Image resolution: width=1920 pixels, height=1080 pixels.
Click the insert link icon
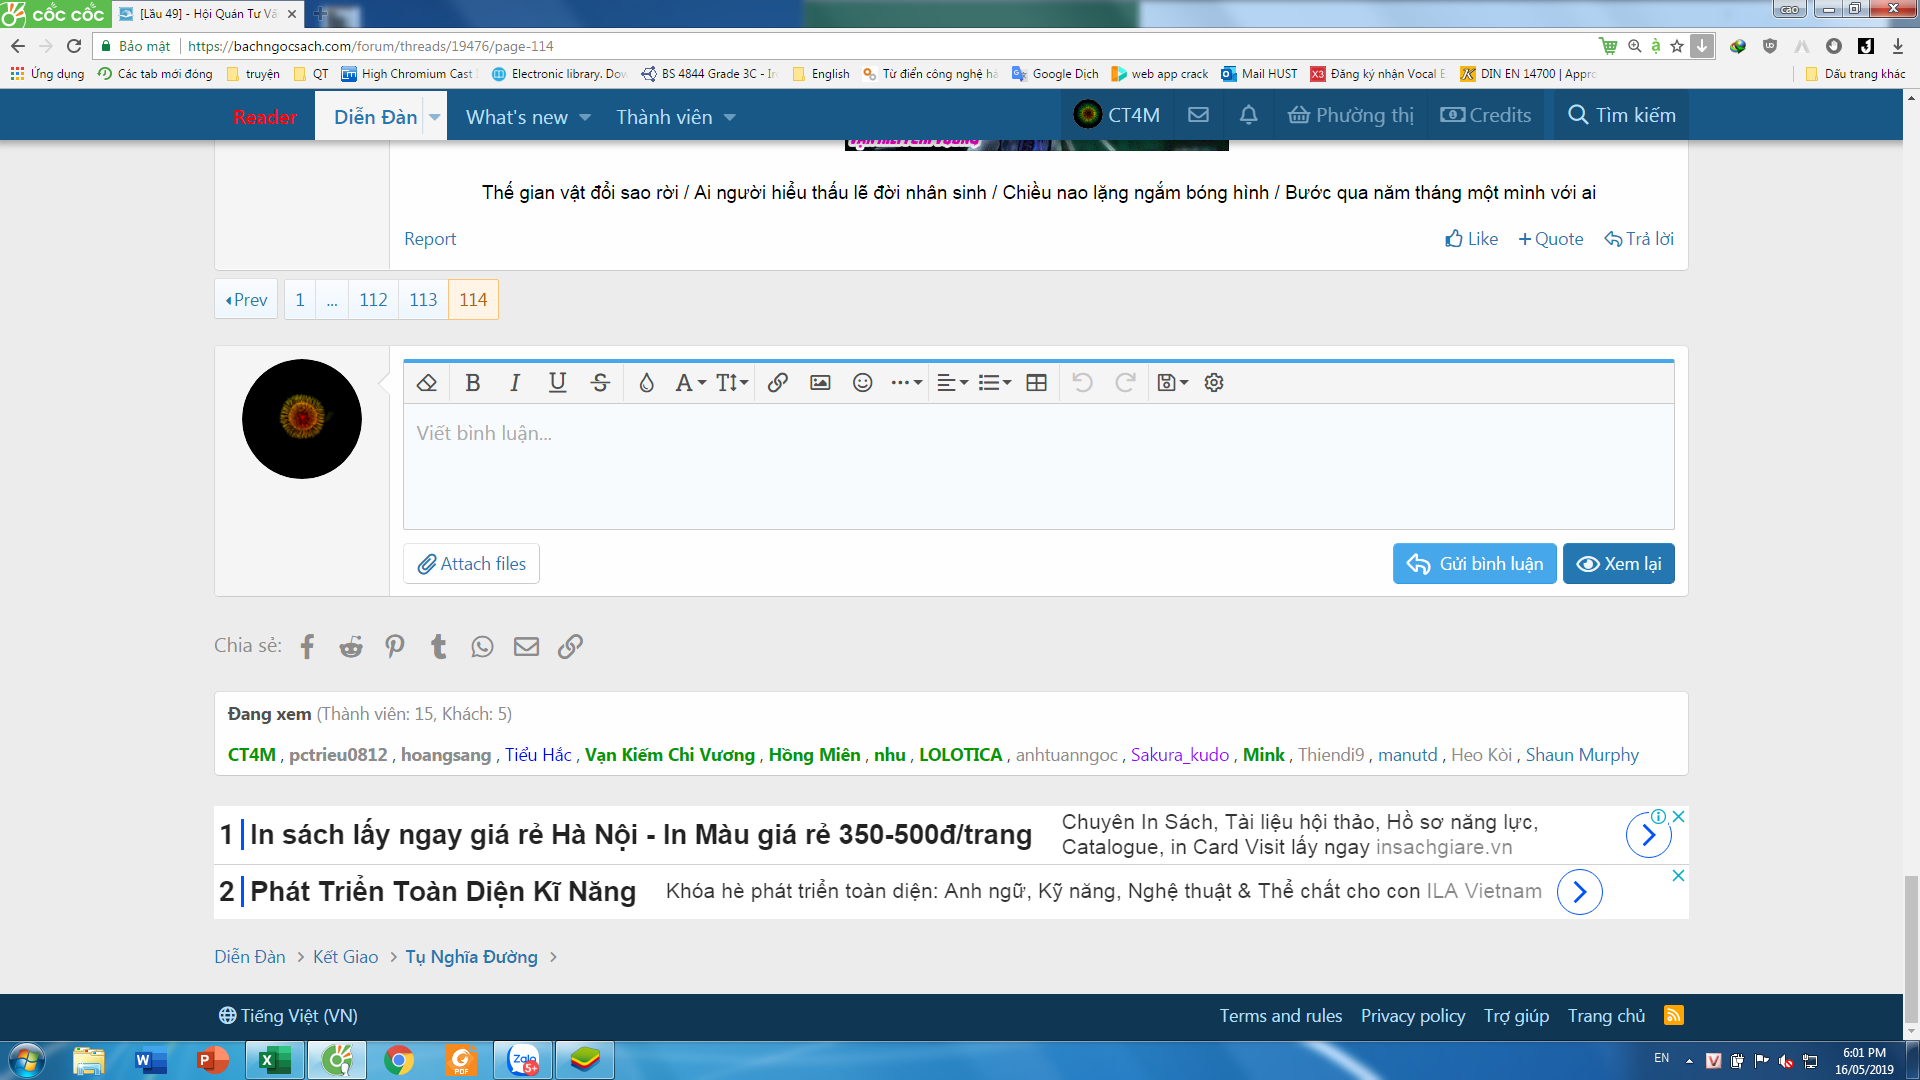click(778, 383)
